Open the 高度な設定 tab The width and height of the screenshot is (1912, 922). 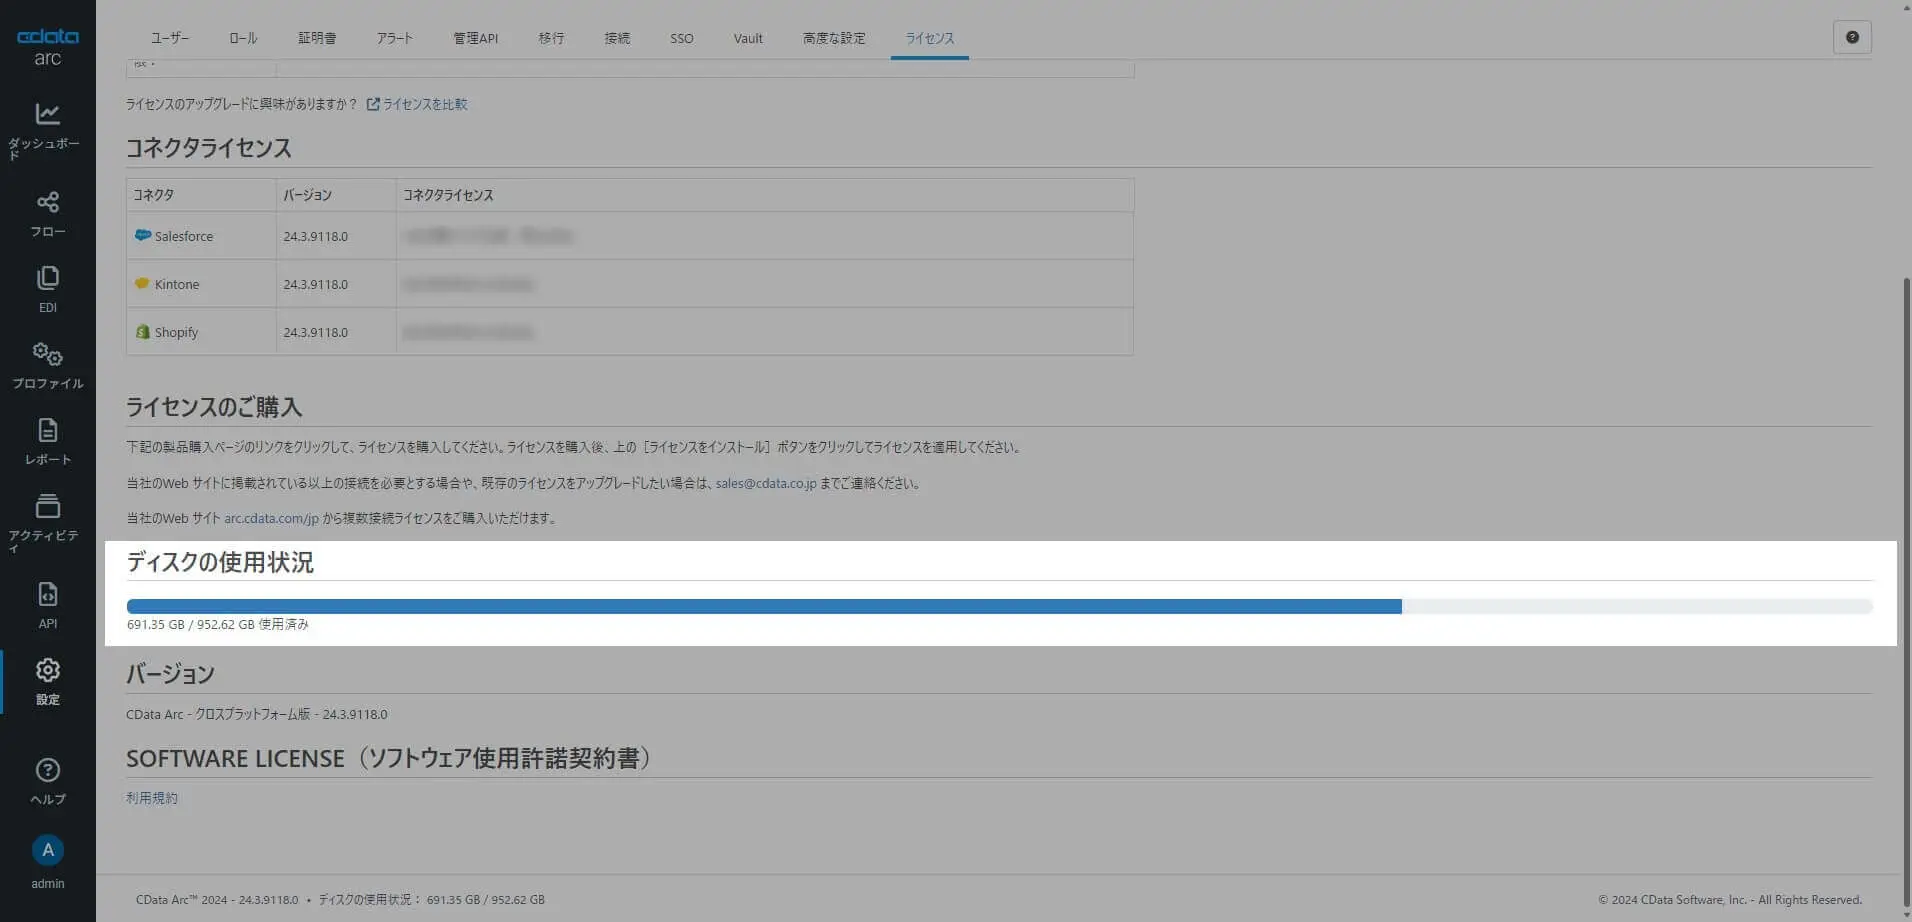(834, 38)
